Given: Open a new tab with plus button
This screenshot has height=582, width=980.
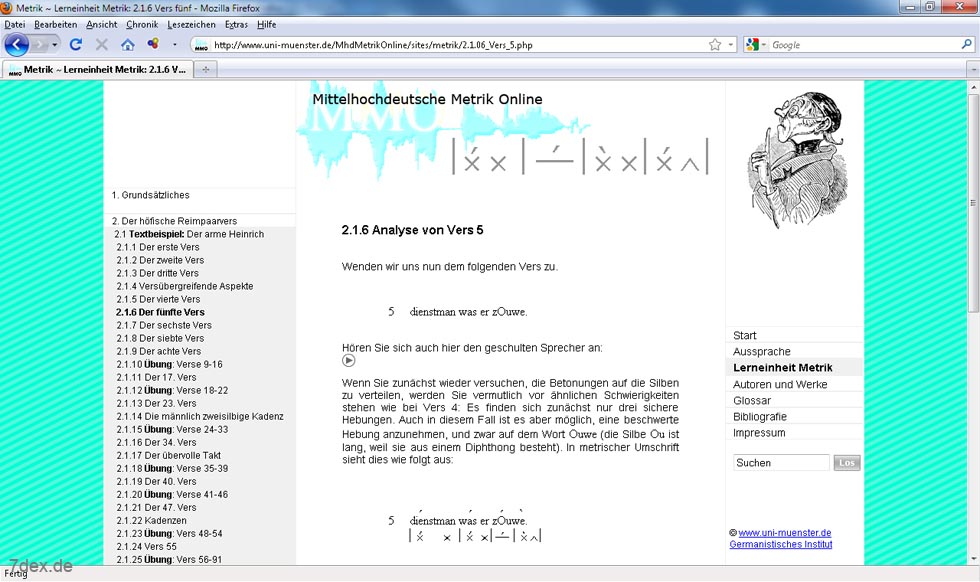Looking at the screenshot, I should pyautogui.click(x=206, y=69).
